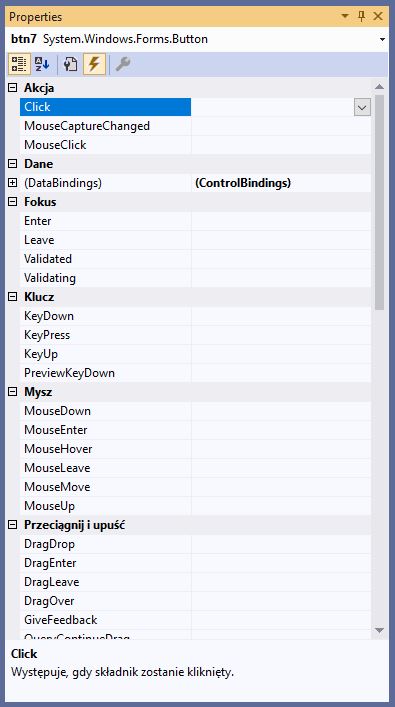Open Property Pages wrench icon
395x707 pixels.
(x=123, y=64)
